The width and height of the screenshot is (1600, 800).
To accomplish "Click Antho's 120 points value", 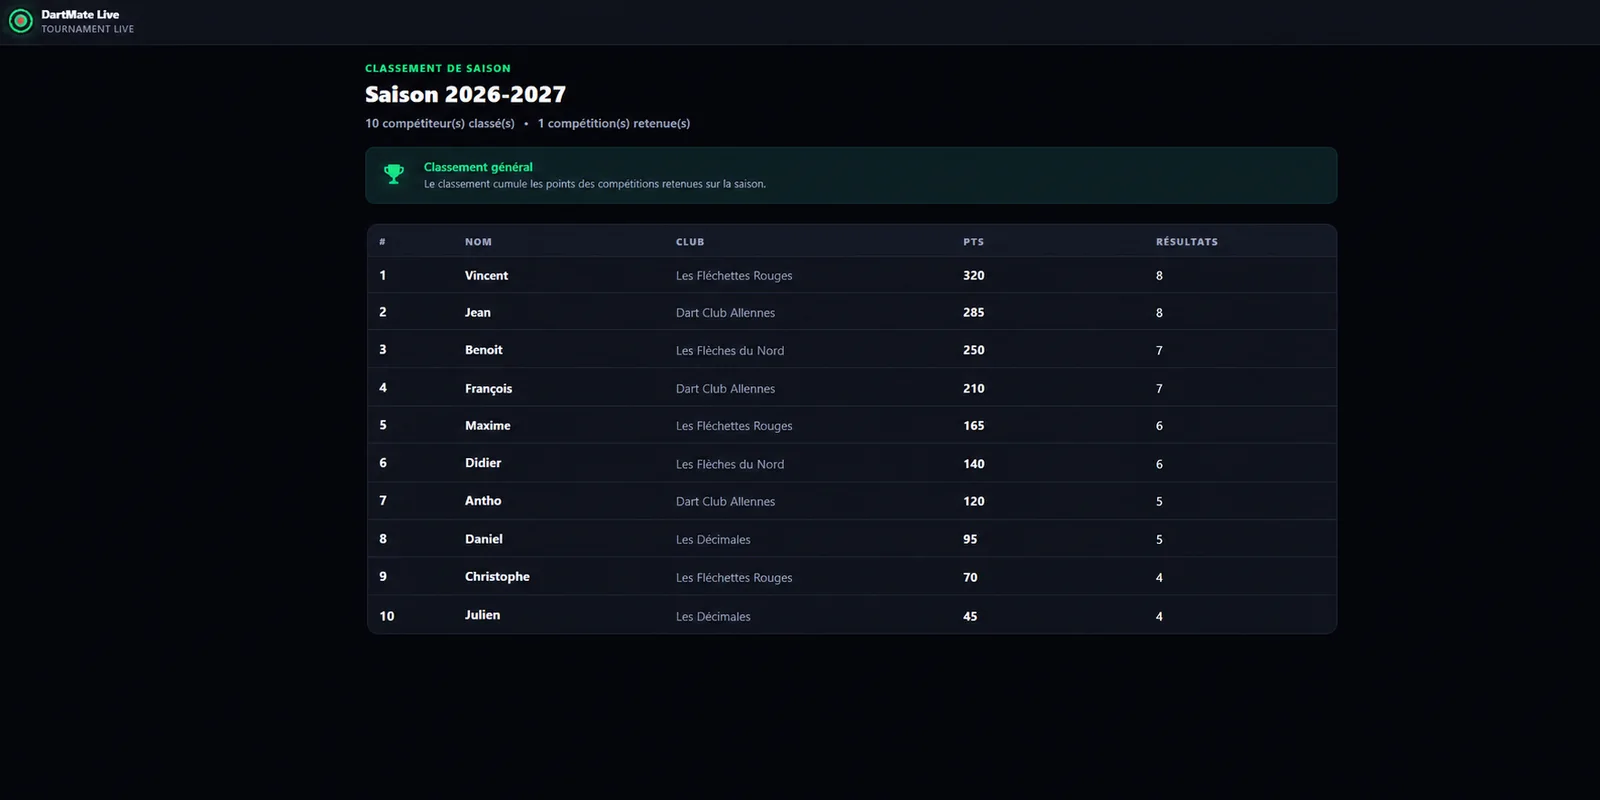I will click(974, 502).
